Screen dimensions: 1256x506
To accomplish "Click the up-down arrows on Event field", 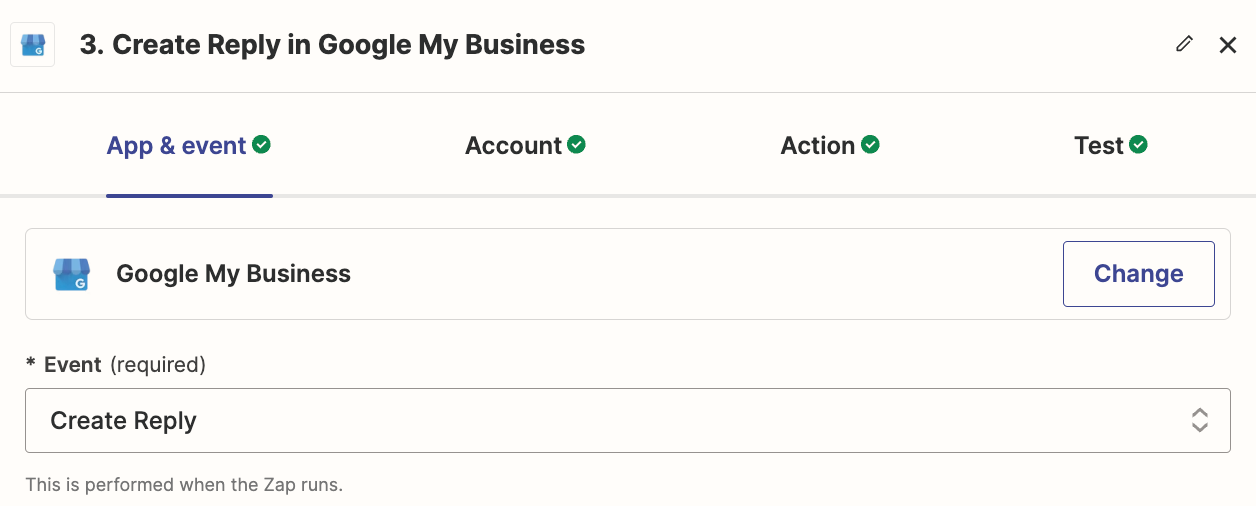I will click(1200, 421).
